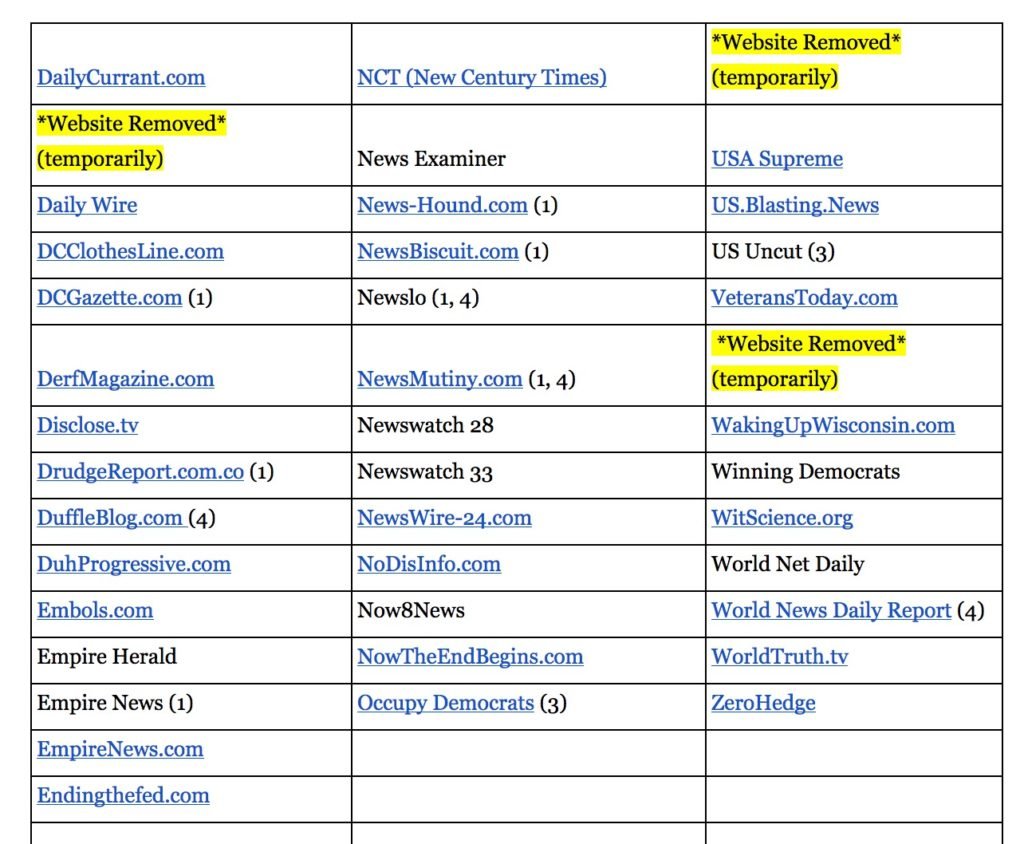Click the Newswatch 28 entry
The height and width of the screenshot is (844, 1024).
425,425
